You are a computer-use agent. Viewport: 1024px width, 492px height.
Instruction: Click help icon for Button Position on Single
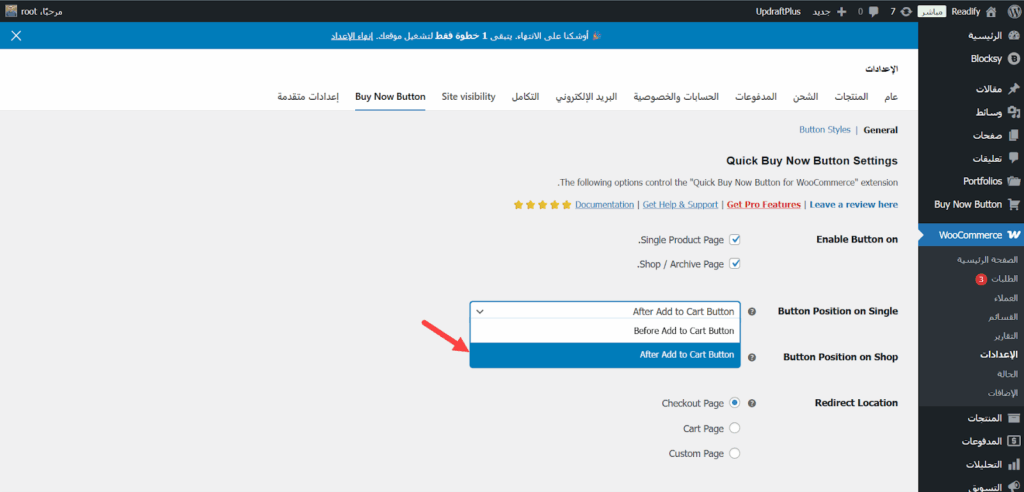pos(752,312)
